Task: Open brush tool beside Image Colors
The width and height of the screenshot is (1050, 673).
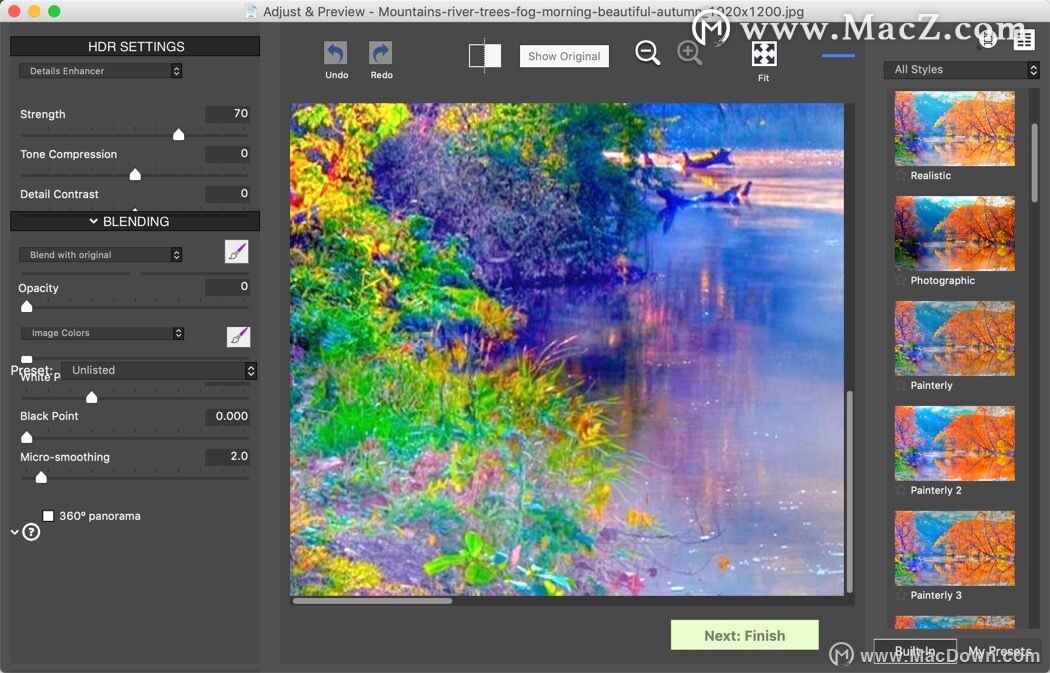Action: coord(238,336)
